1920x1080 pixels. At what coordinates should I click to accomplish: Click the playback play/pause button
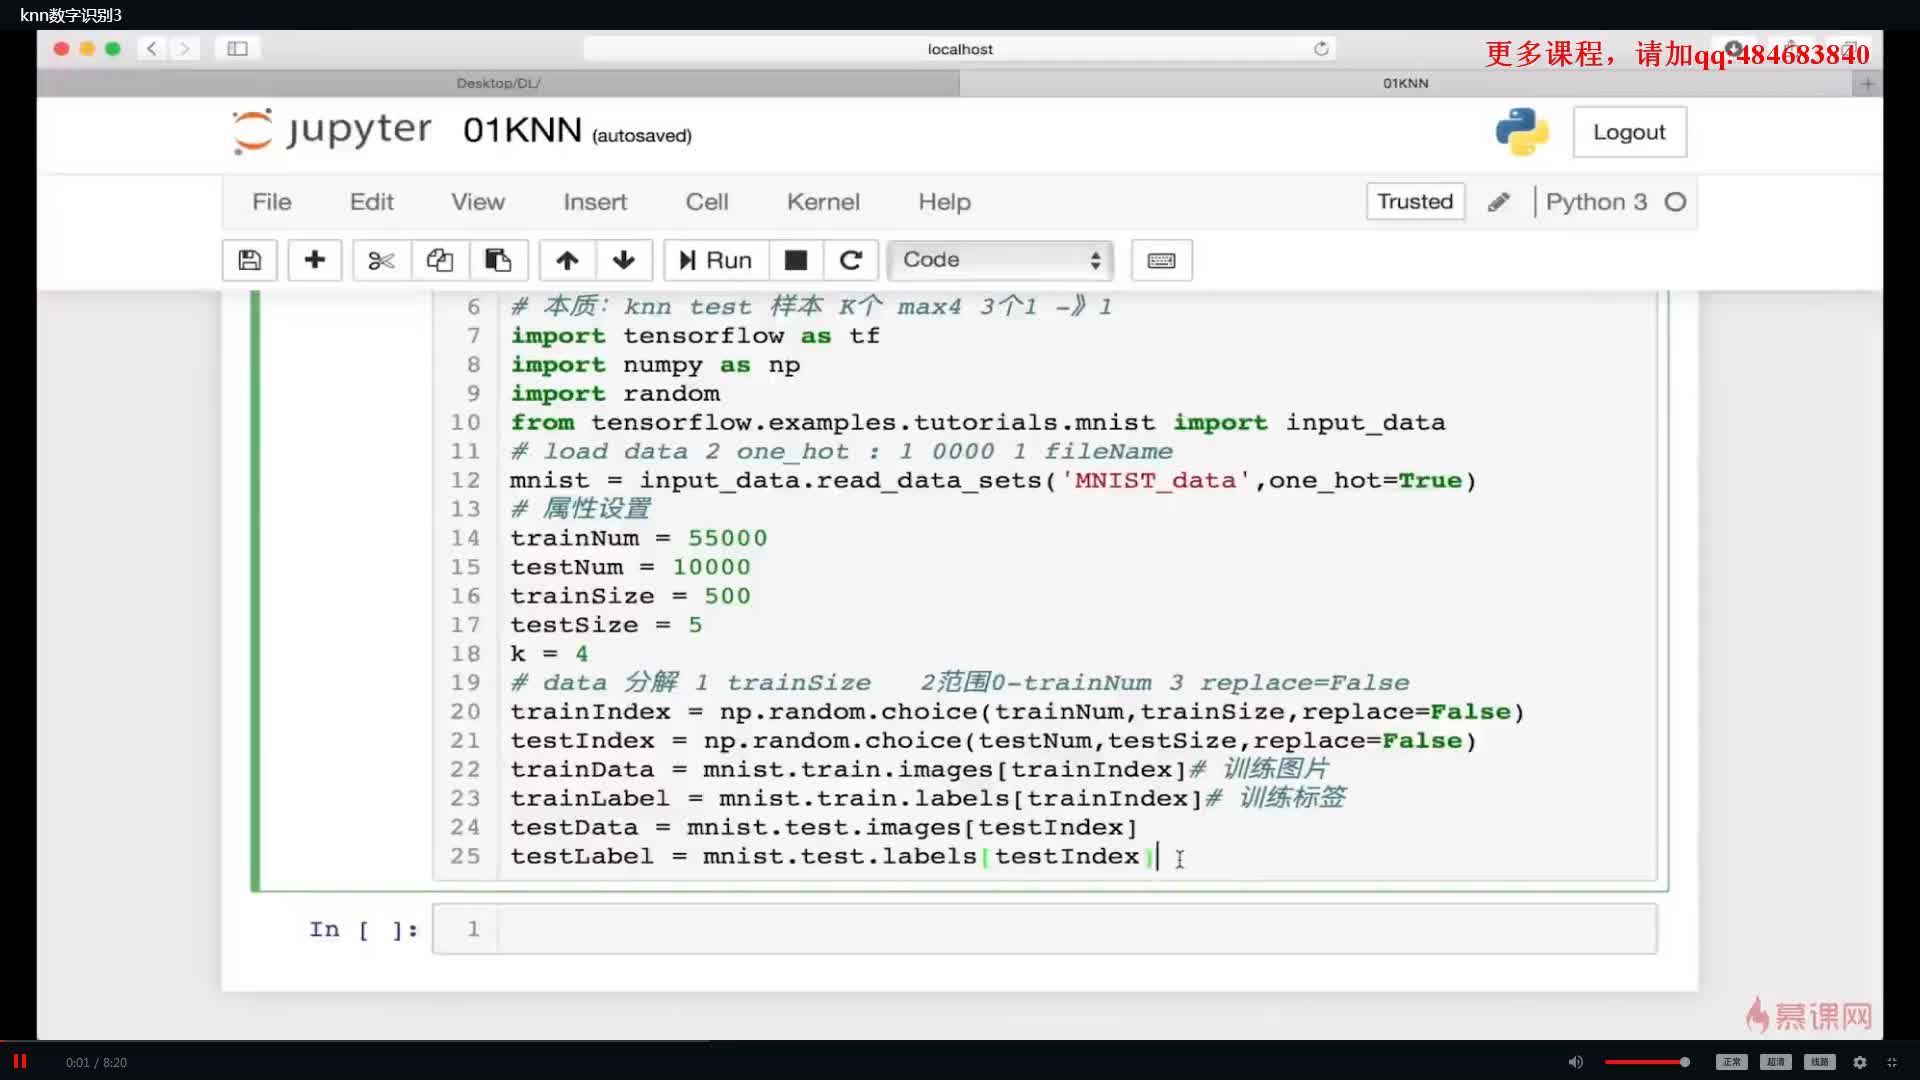[21, 1062]
